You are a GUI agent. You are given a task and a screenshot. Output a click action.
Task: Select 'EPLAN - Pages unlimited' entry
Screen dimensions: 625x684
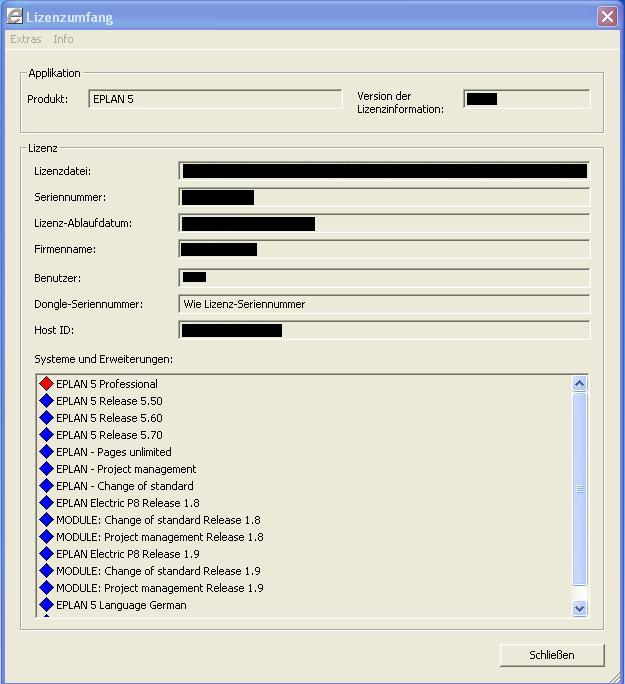click(114, 452)
